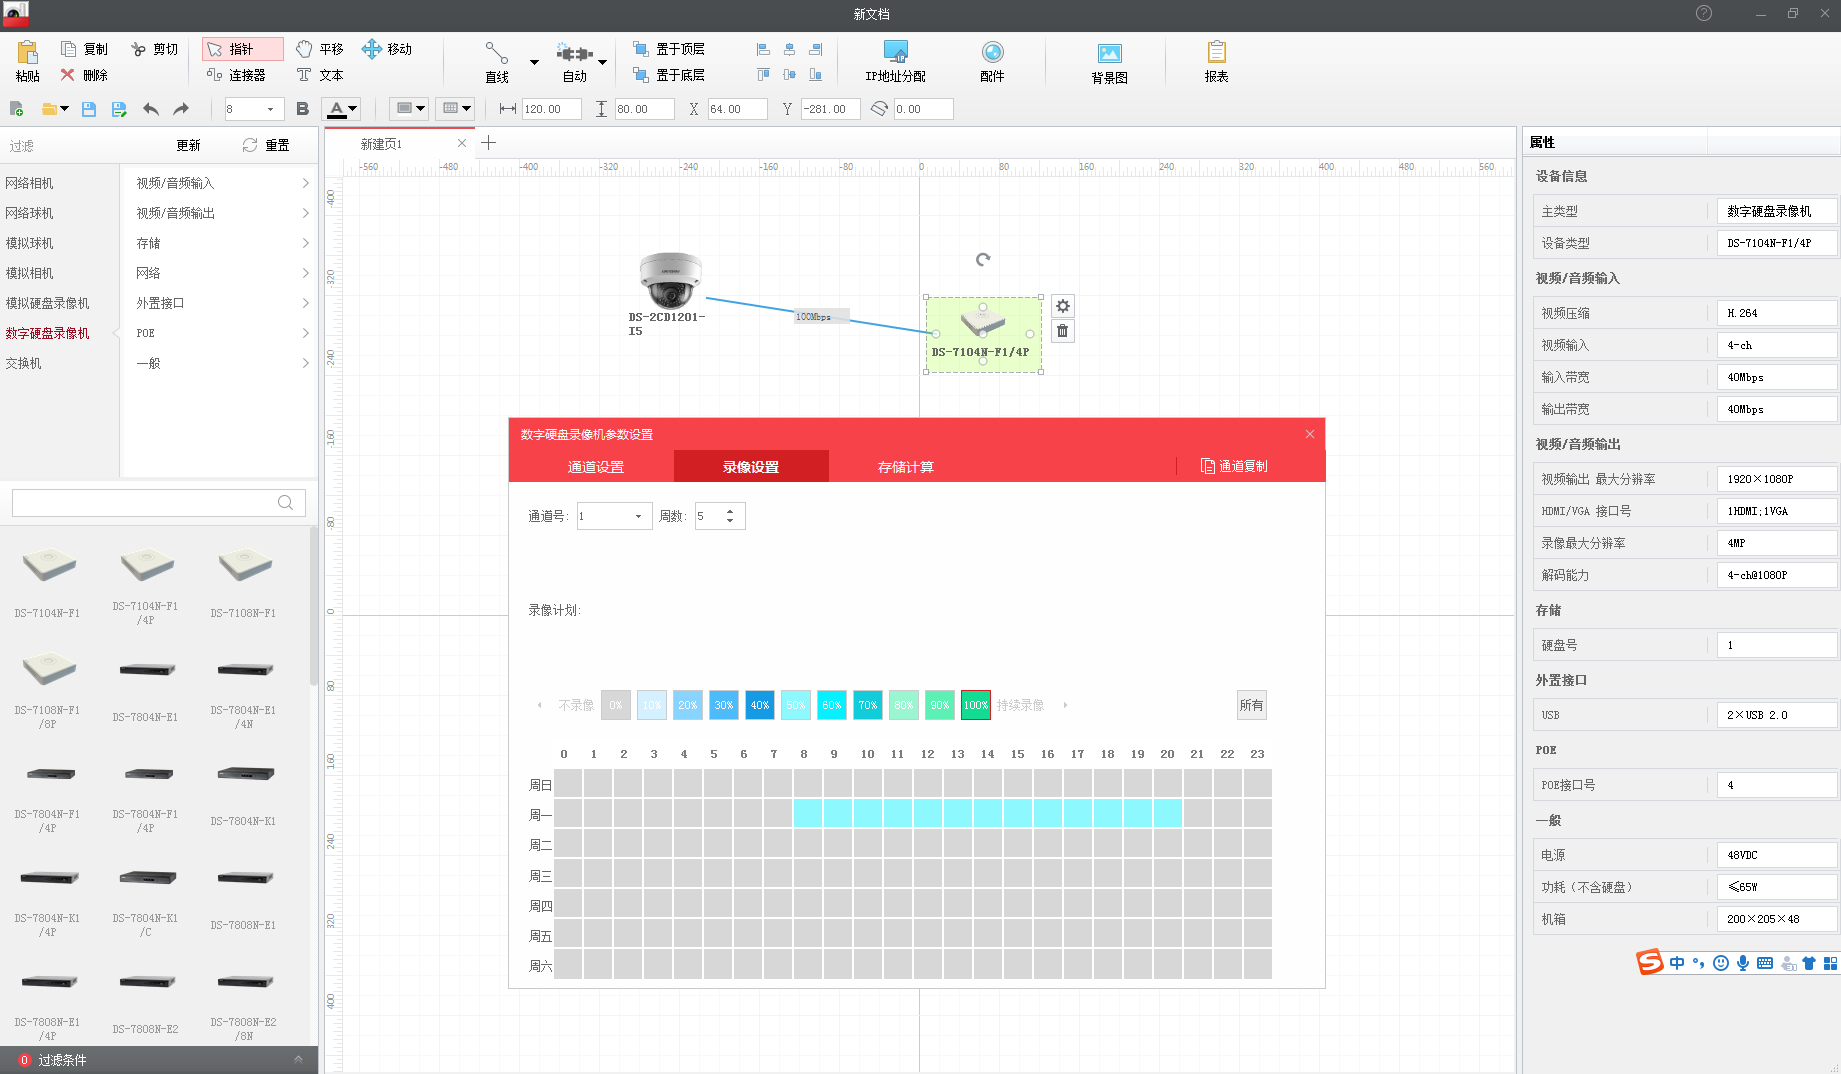Select 交换机 device category

(24, 363)
